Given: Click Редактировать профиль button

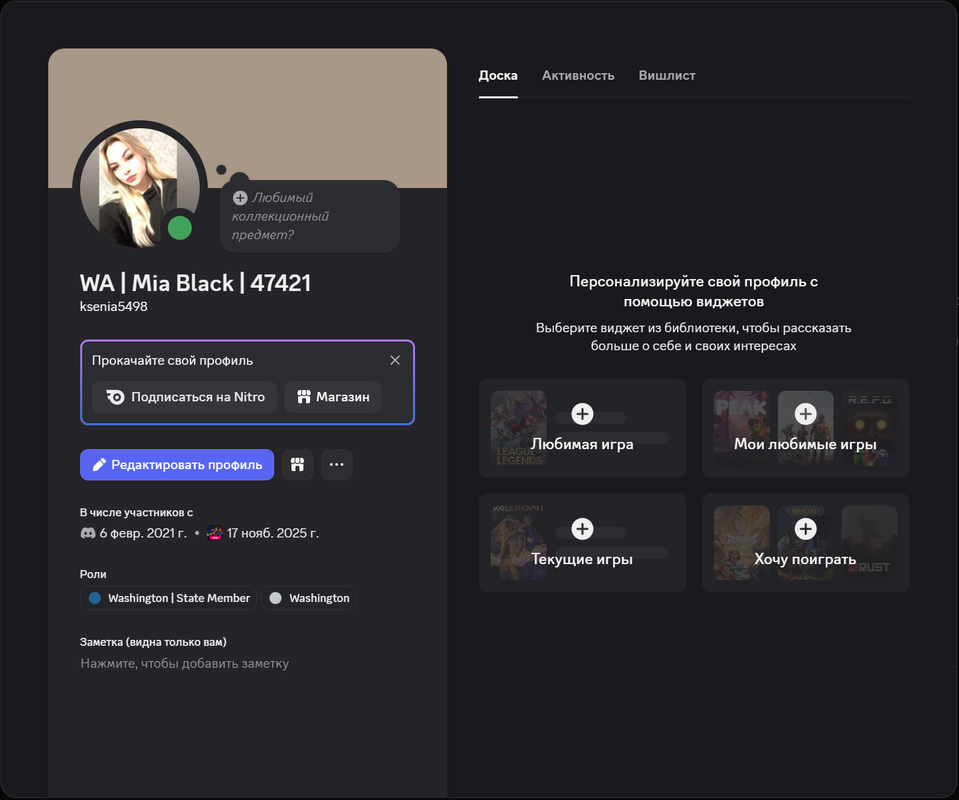Looking at the screenshot, I should [x=177, y=465].
